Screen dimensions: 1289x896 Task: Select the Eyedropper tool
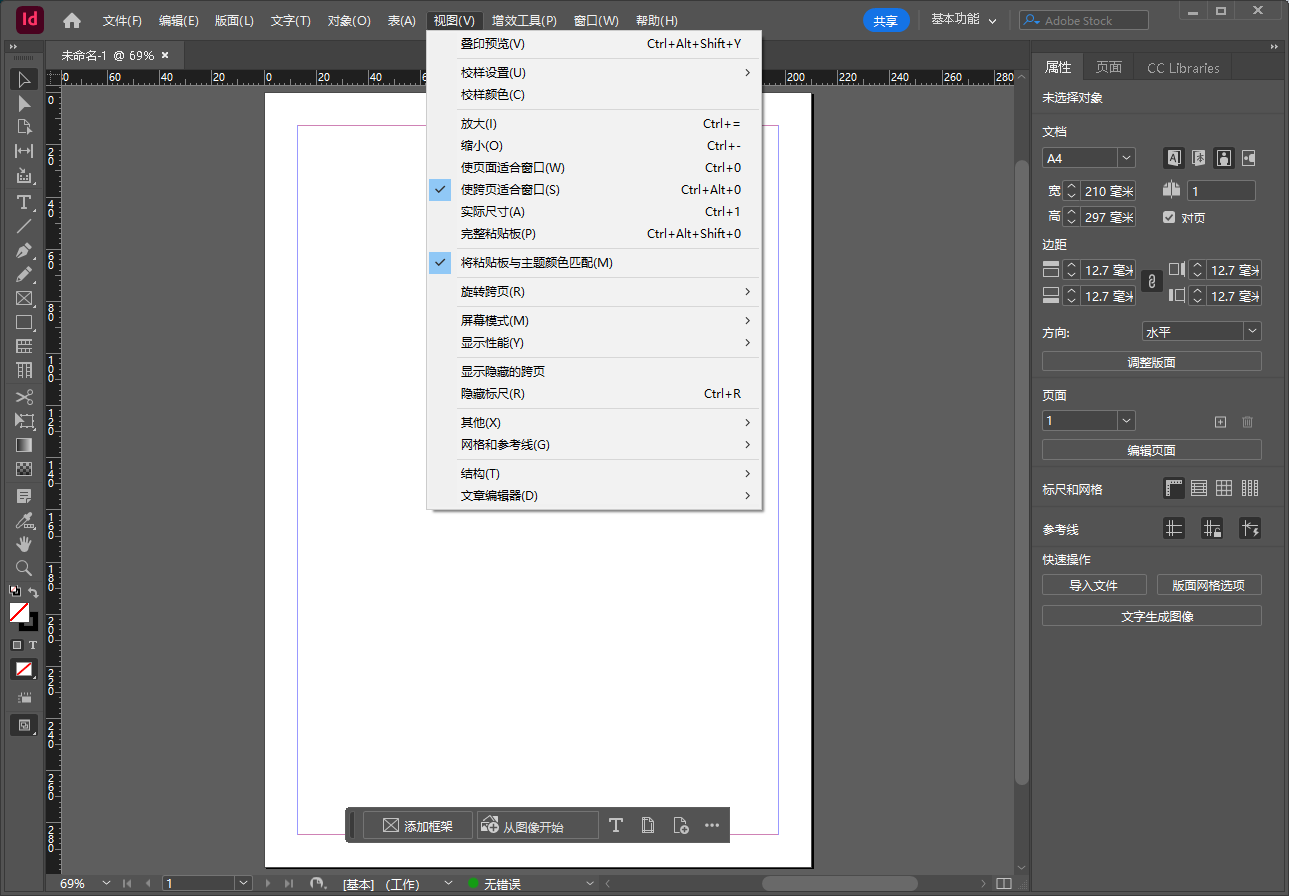[24, 520]
